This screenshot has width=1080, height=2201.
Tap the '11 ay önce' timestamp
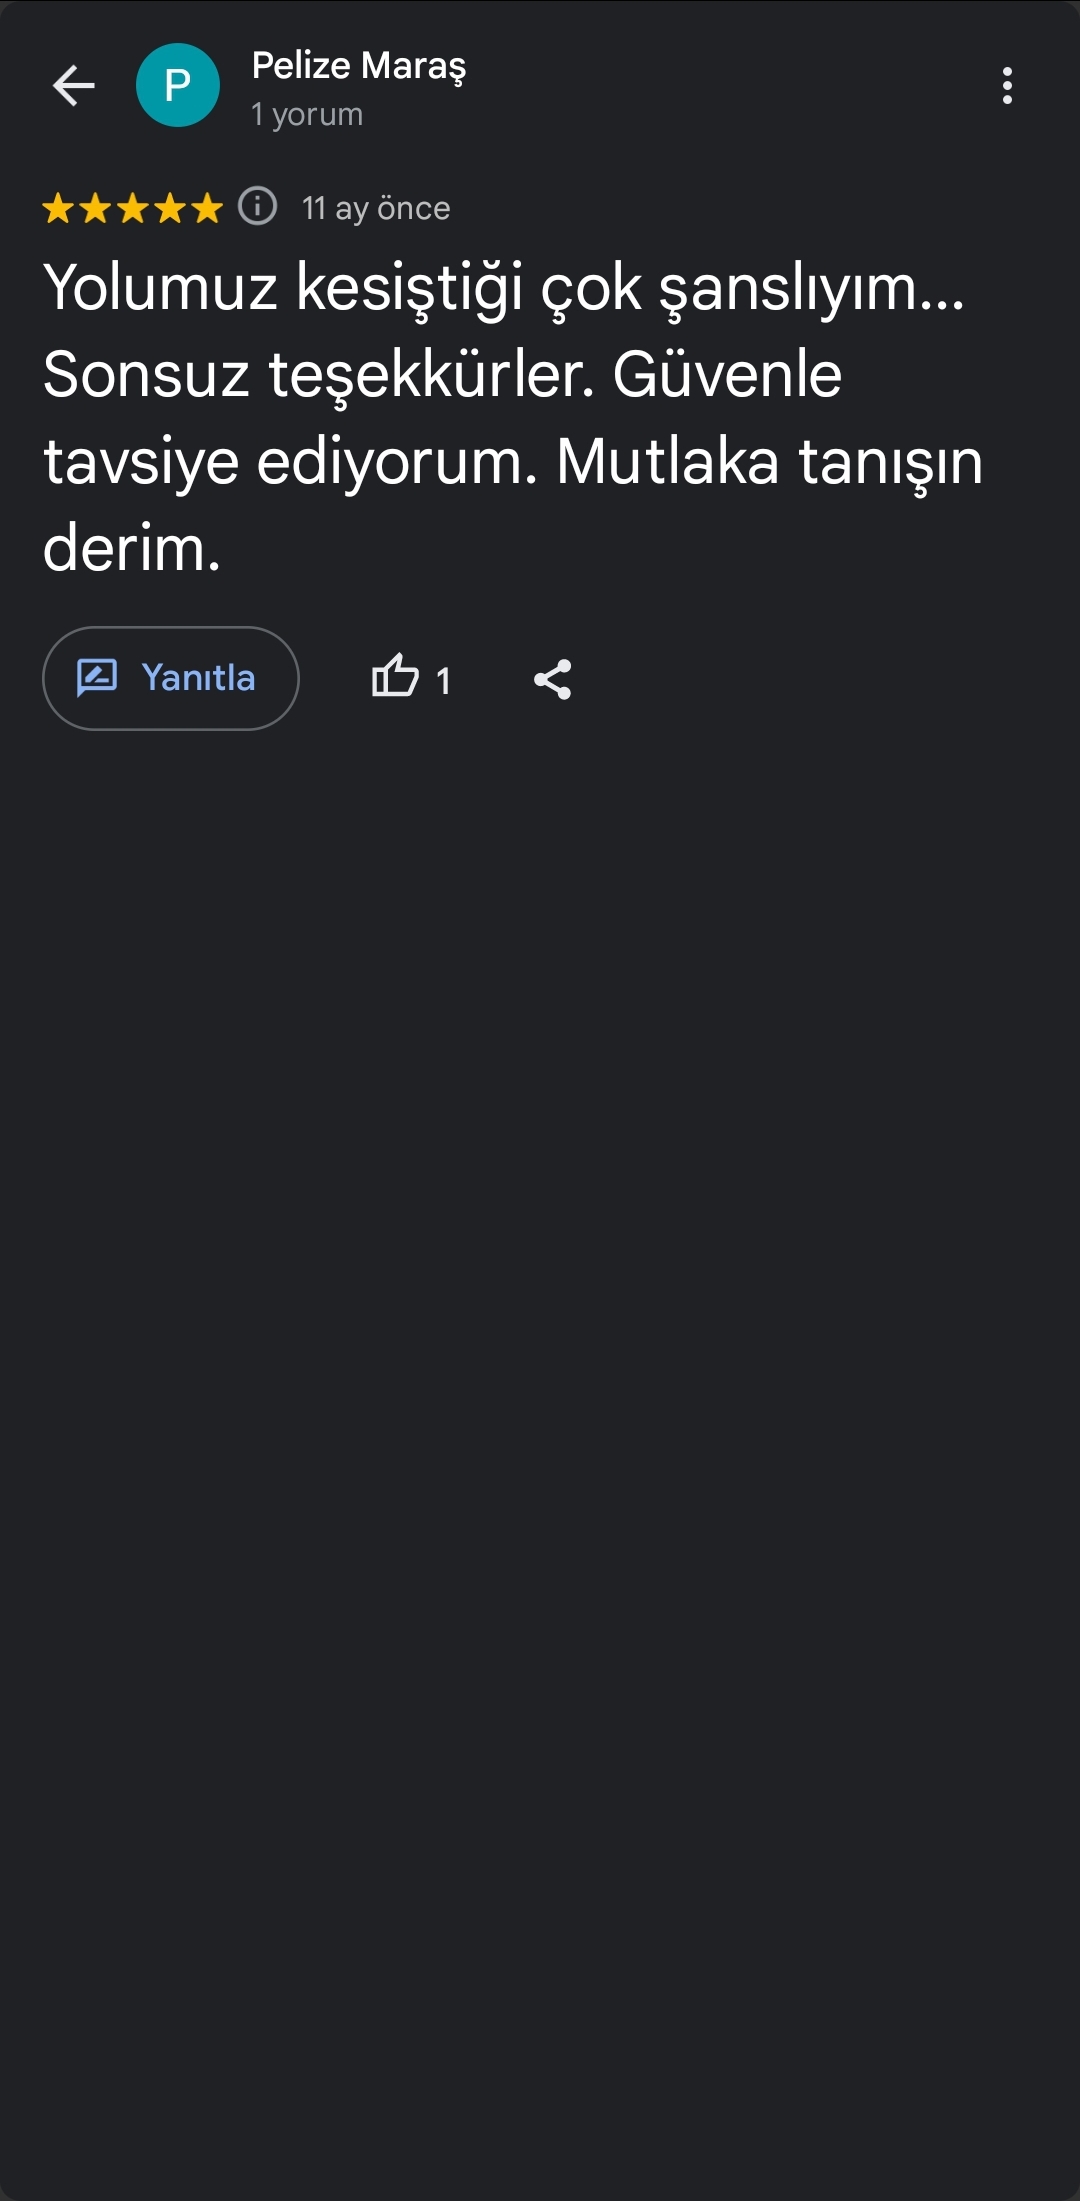(x=376, y=208)
